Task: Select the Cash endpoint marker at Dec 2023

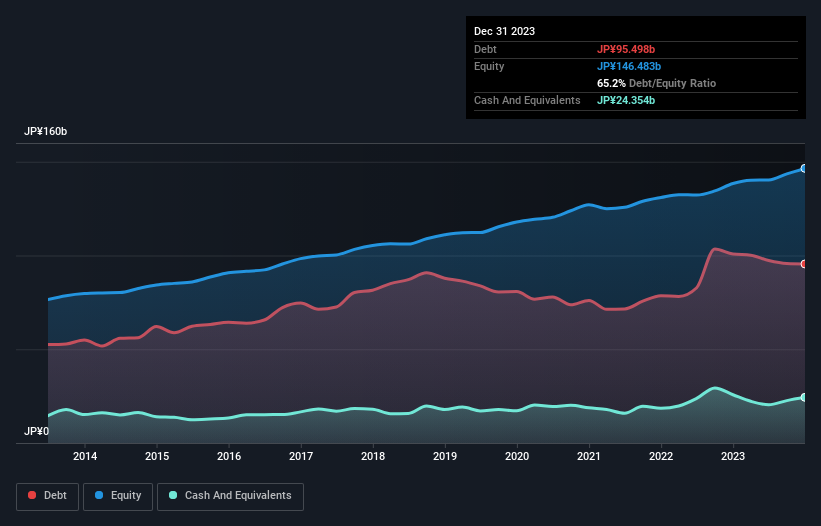Action: pyautogui.click(x=804, y=398)
